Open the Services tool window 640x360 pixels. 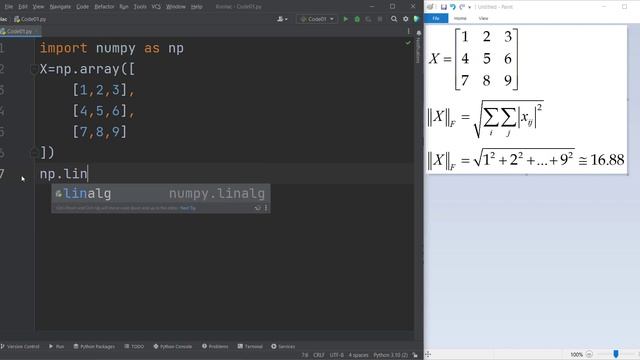tap(283, 347)
